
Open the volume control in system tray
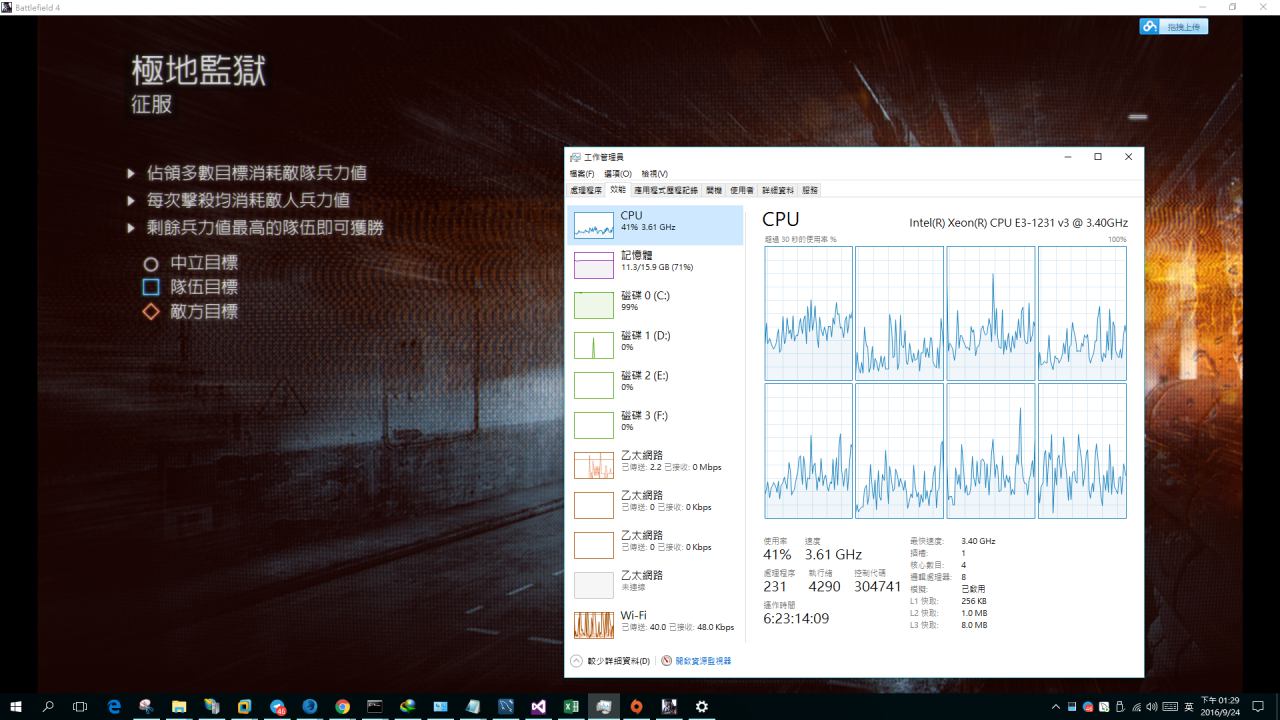pos(1152,707)
